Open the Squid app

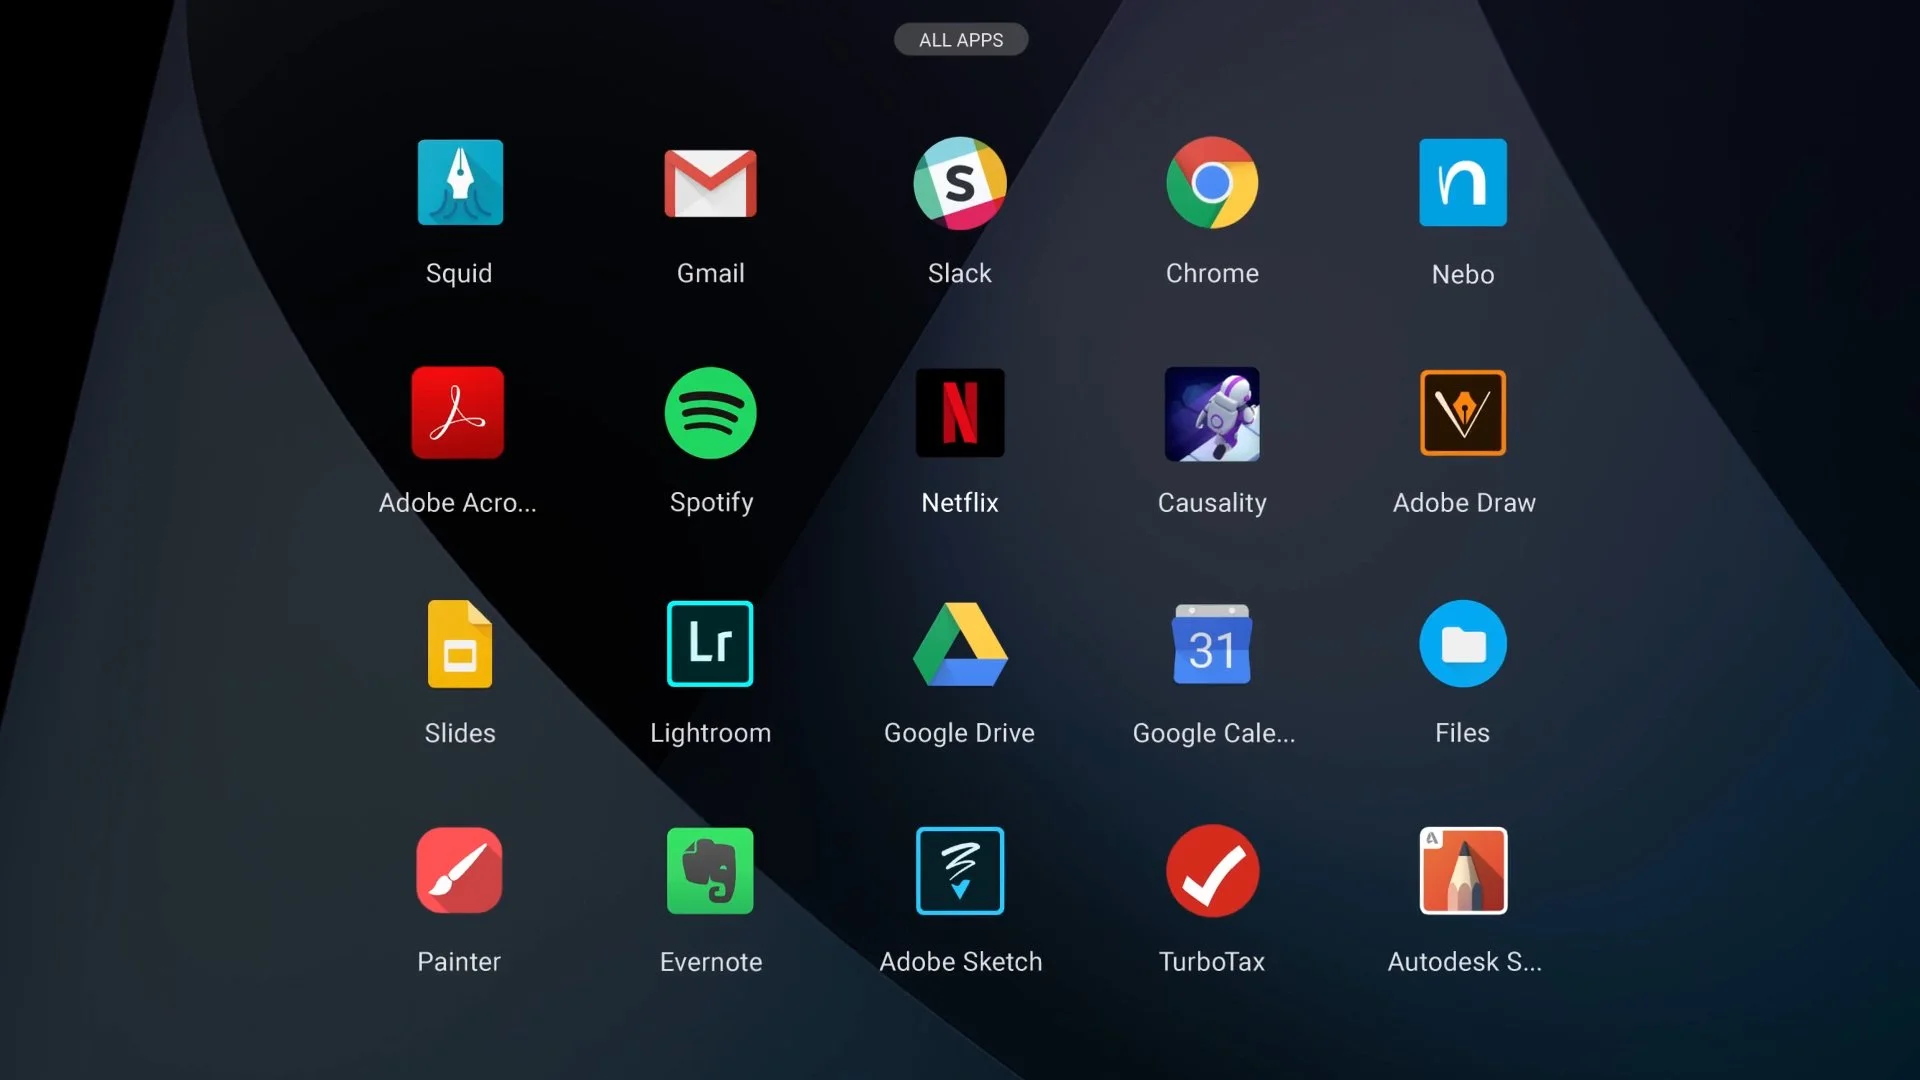coord(460,183)
